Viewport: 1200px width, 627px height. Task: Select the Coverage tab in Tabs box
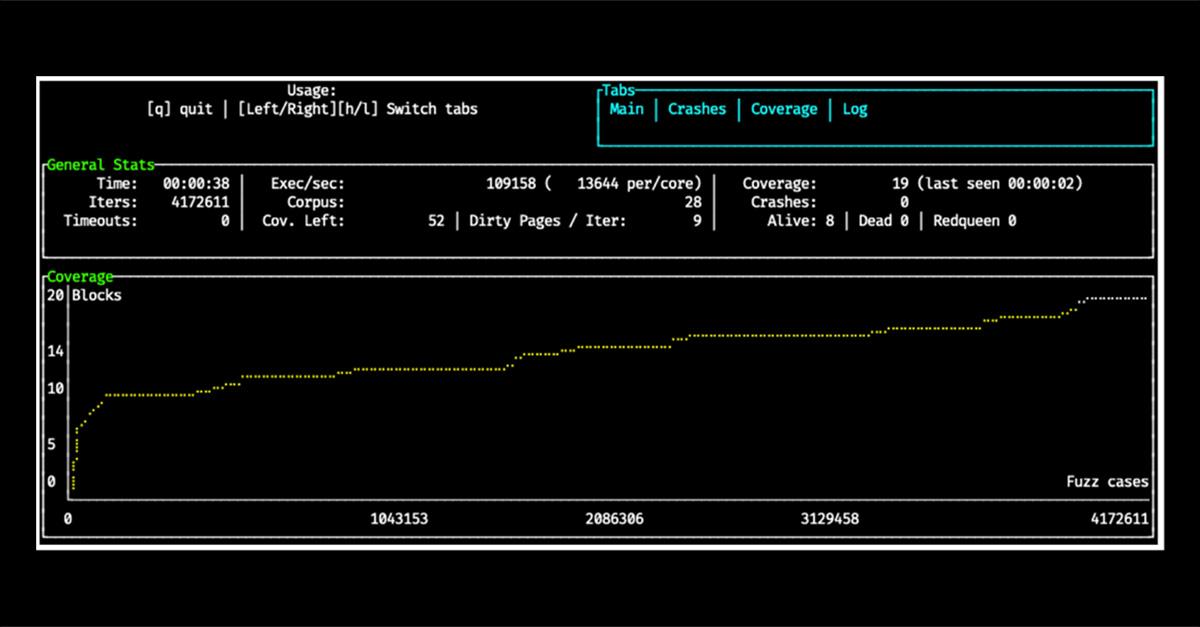(783, 109)
